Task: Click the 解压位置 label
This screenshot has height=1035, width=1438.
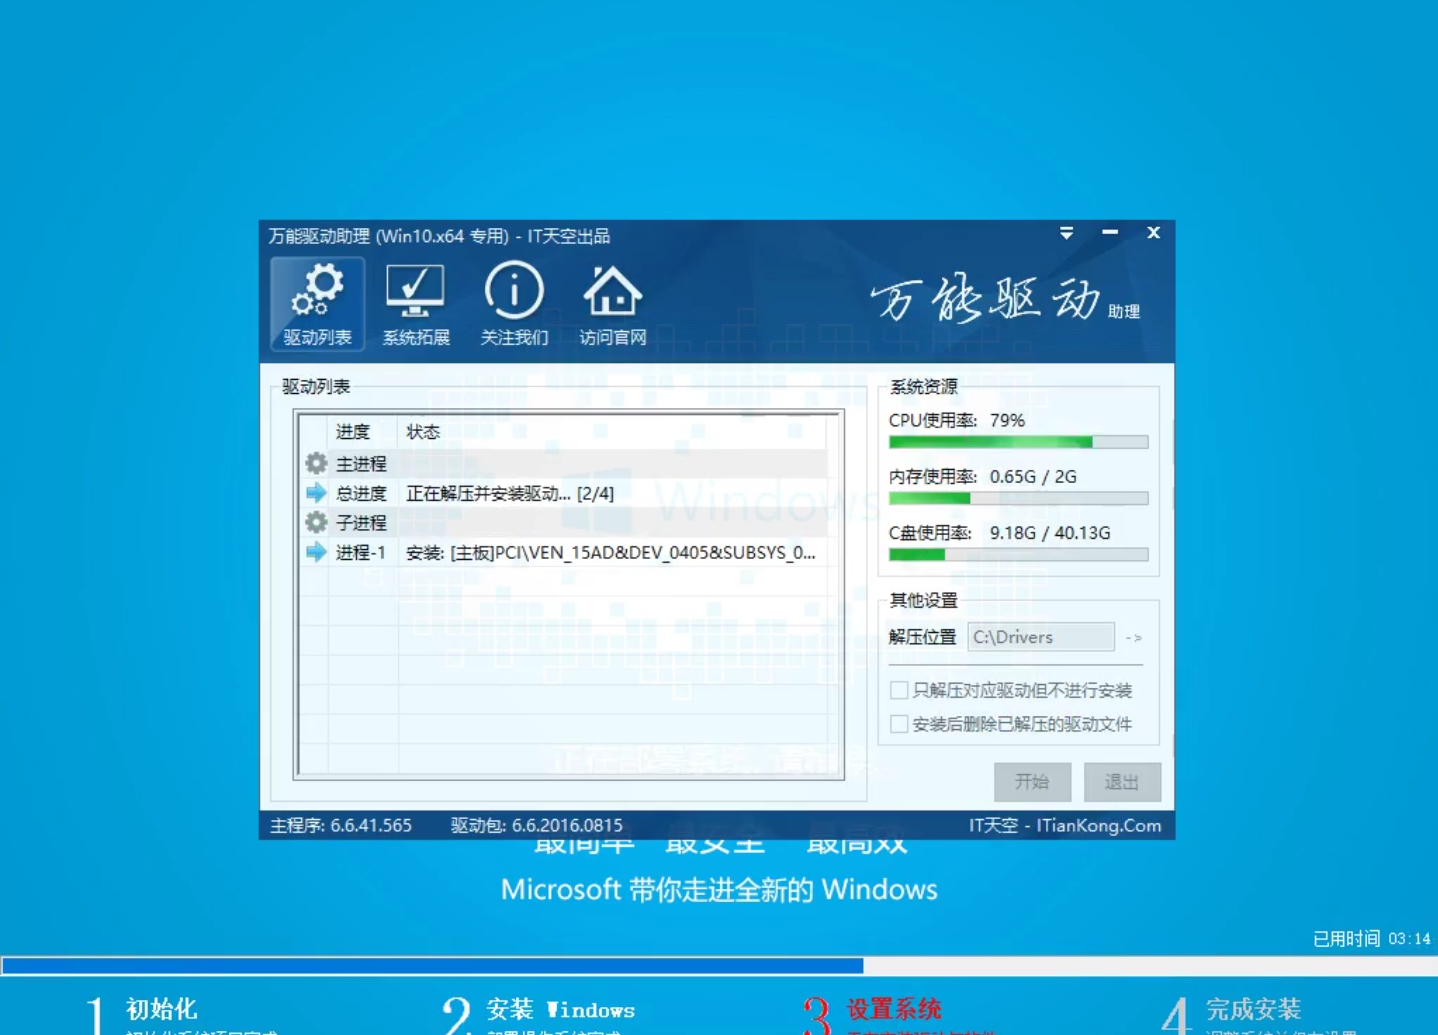Action: [922, 637]
